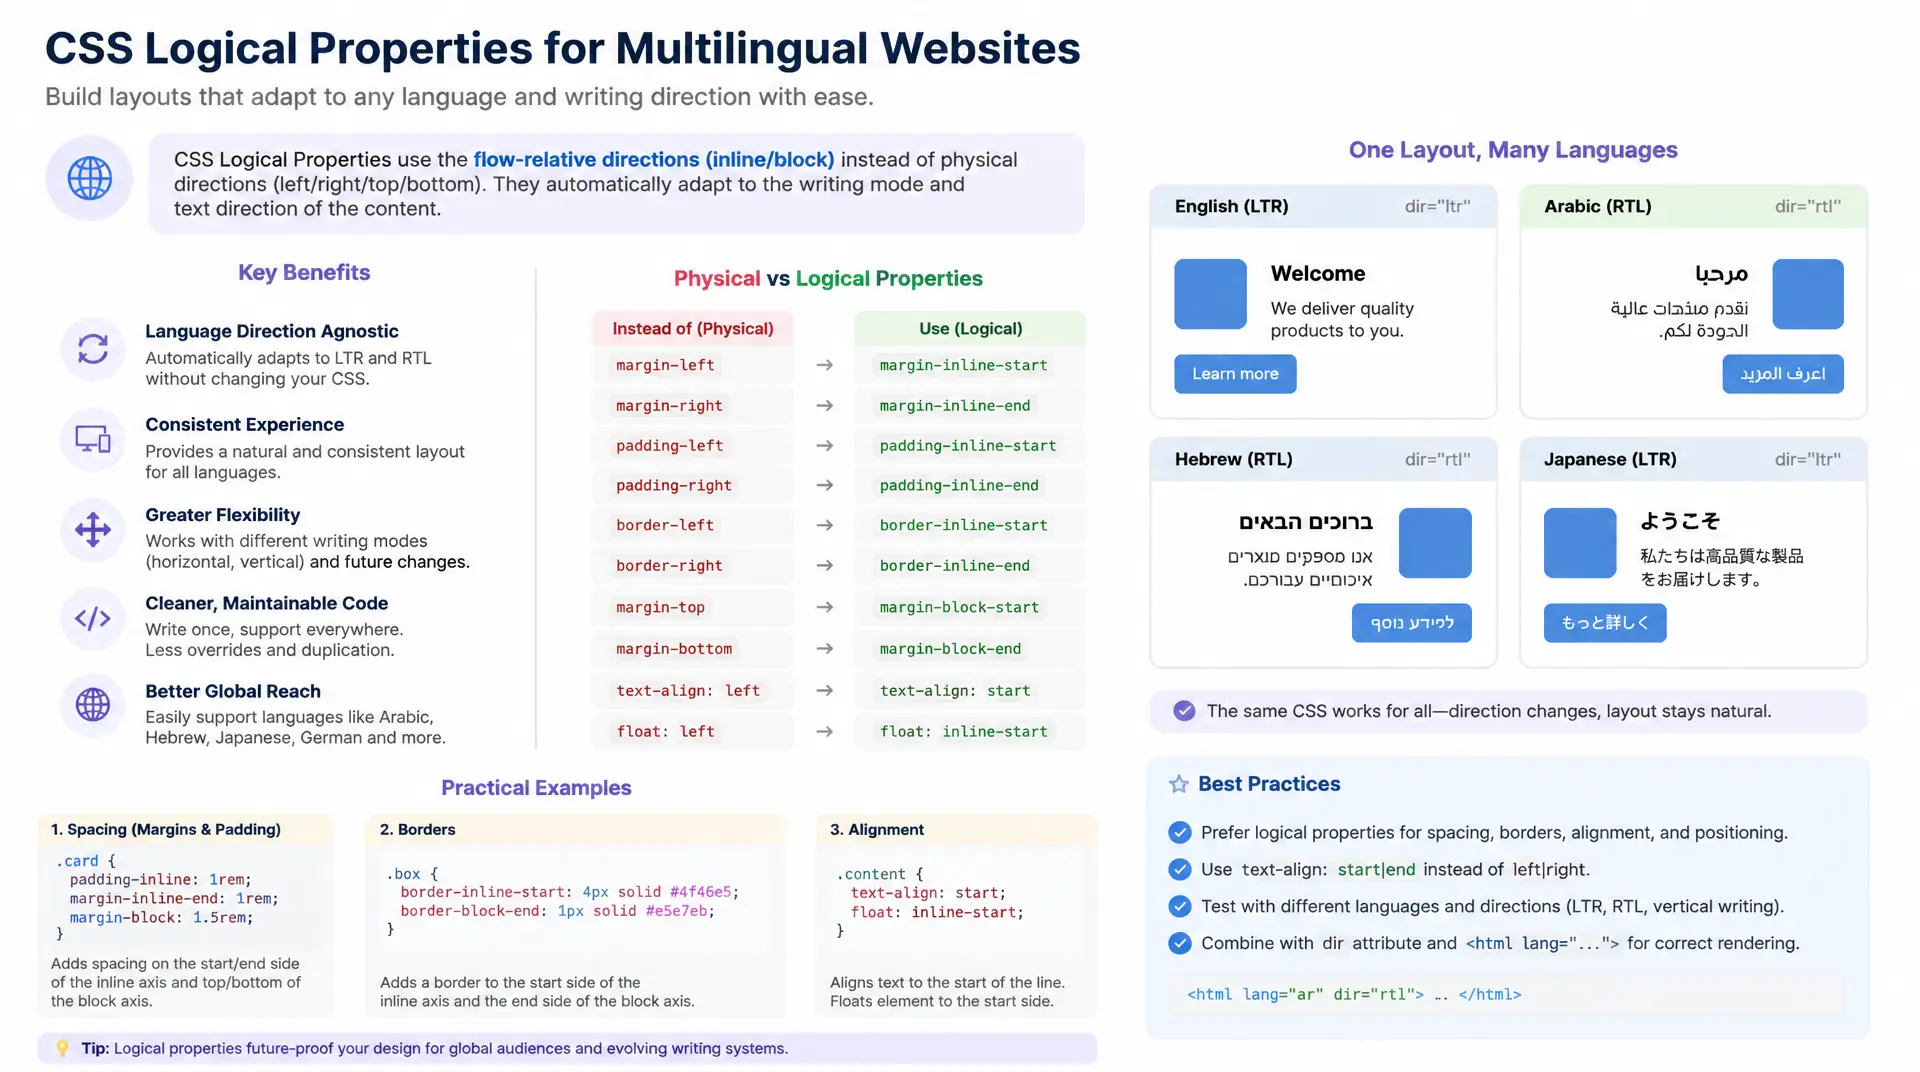1920x1072 pixels.
Task: Click the 'Use (Logical)' column header
Action: tap(970, 329)
